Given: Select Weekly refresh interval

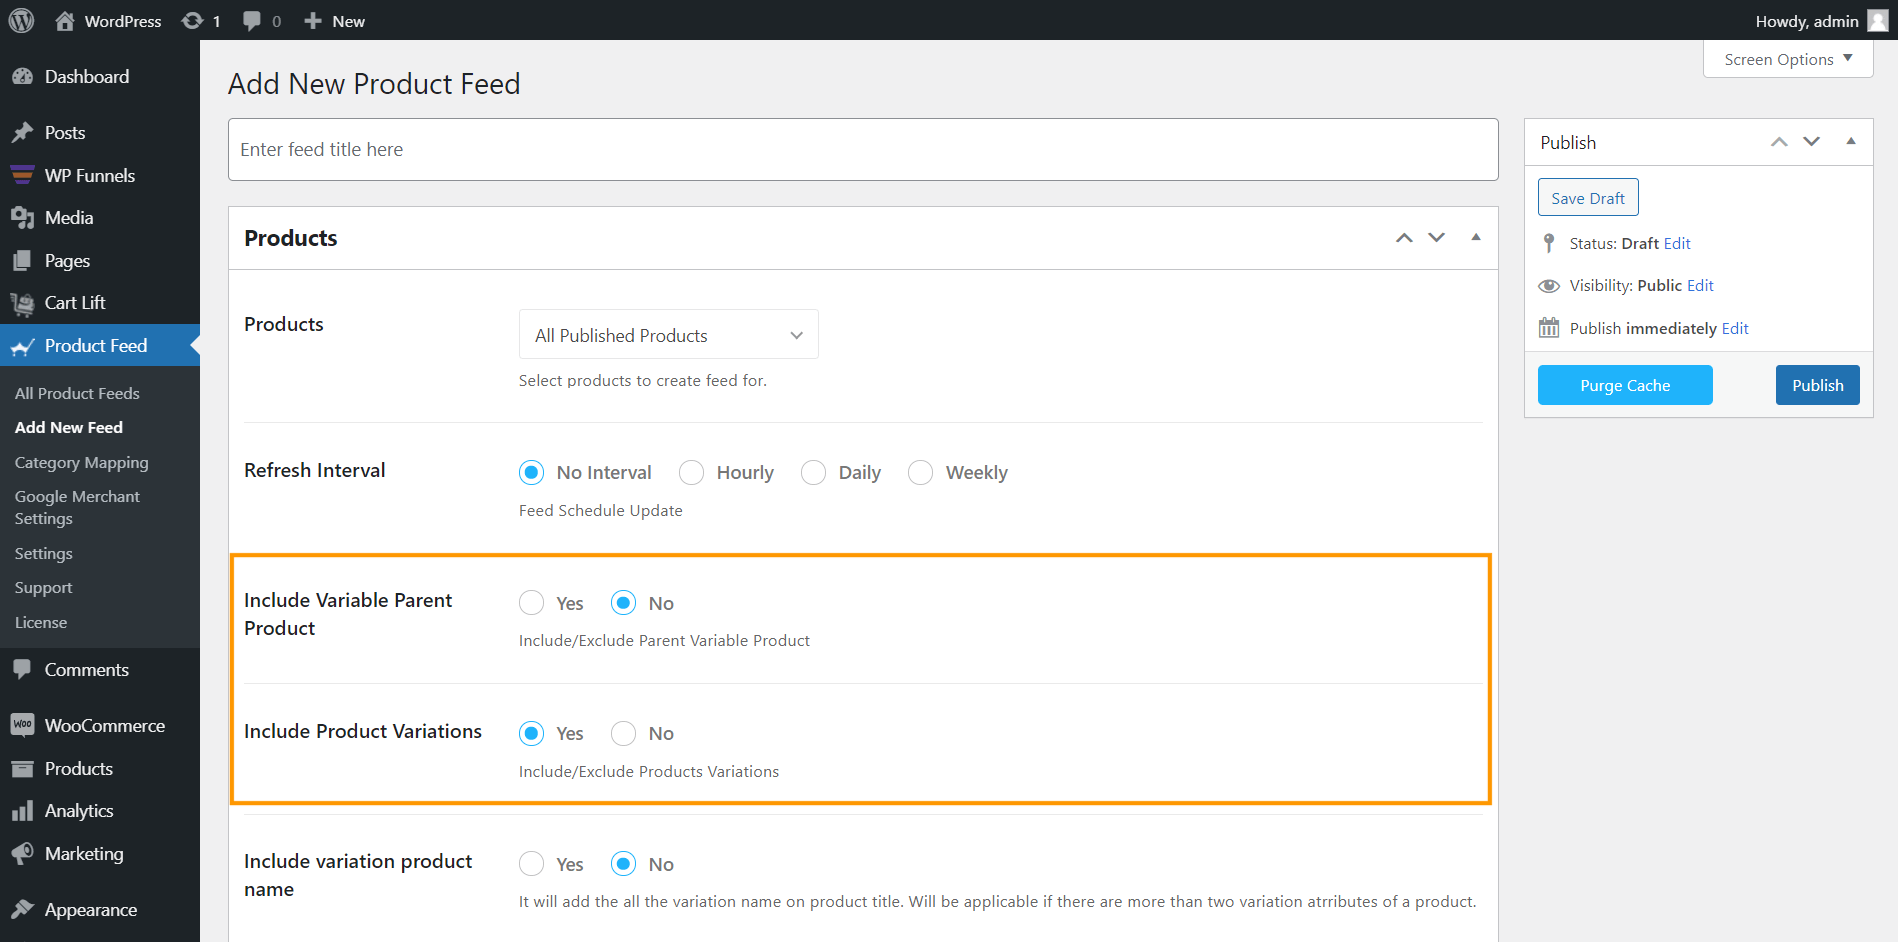Looking at the screenshot, I should point(921,472).
